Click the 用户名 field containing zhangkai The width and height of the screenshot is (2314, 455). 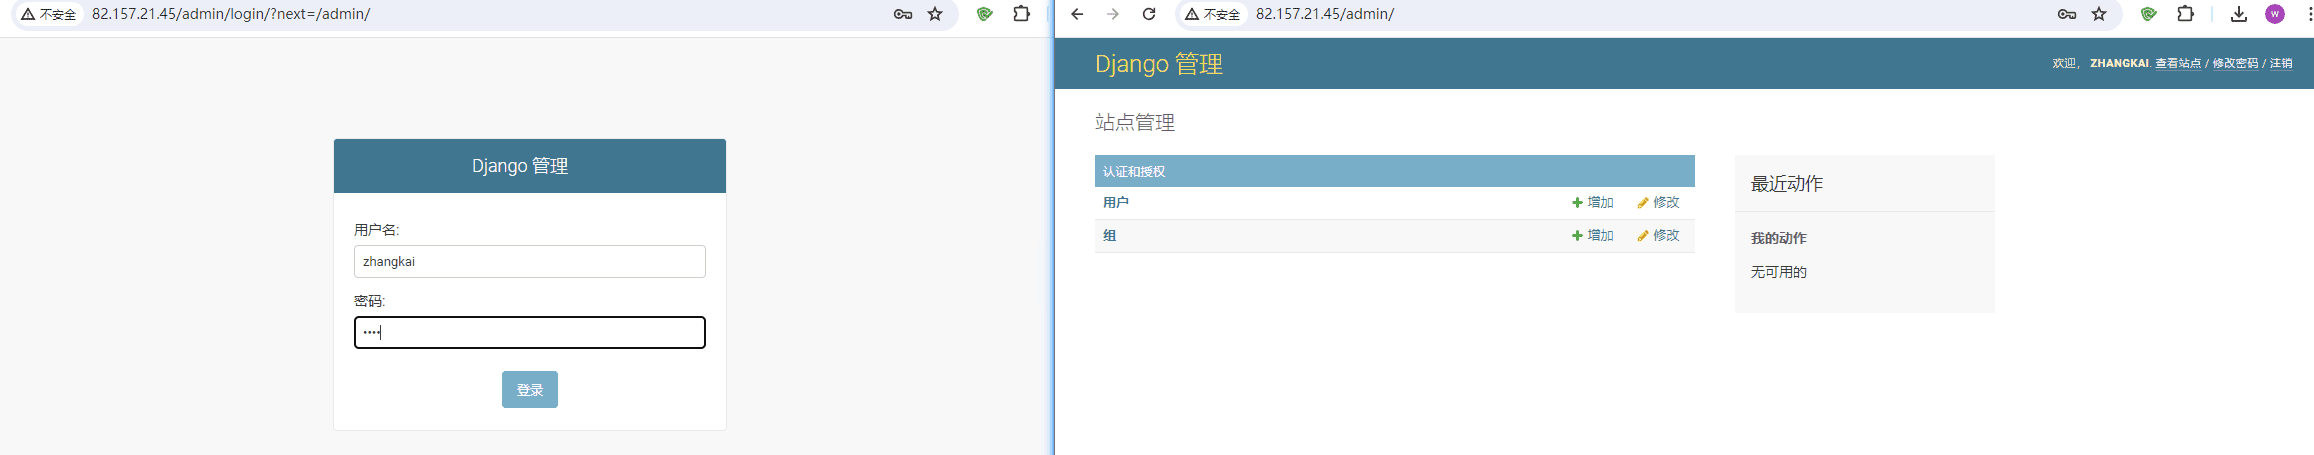[530, 261]
